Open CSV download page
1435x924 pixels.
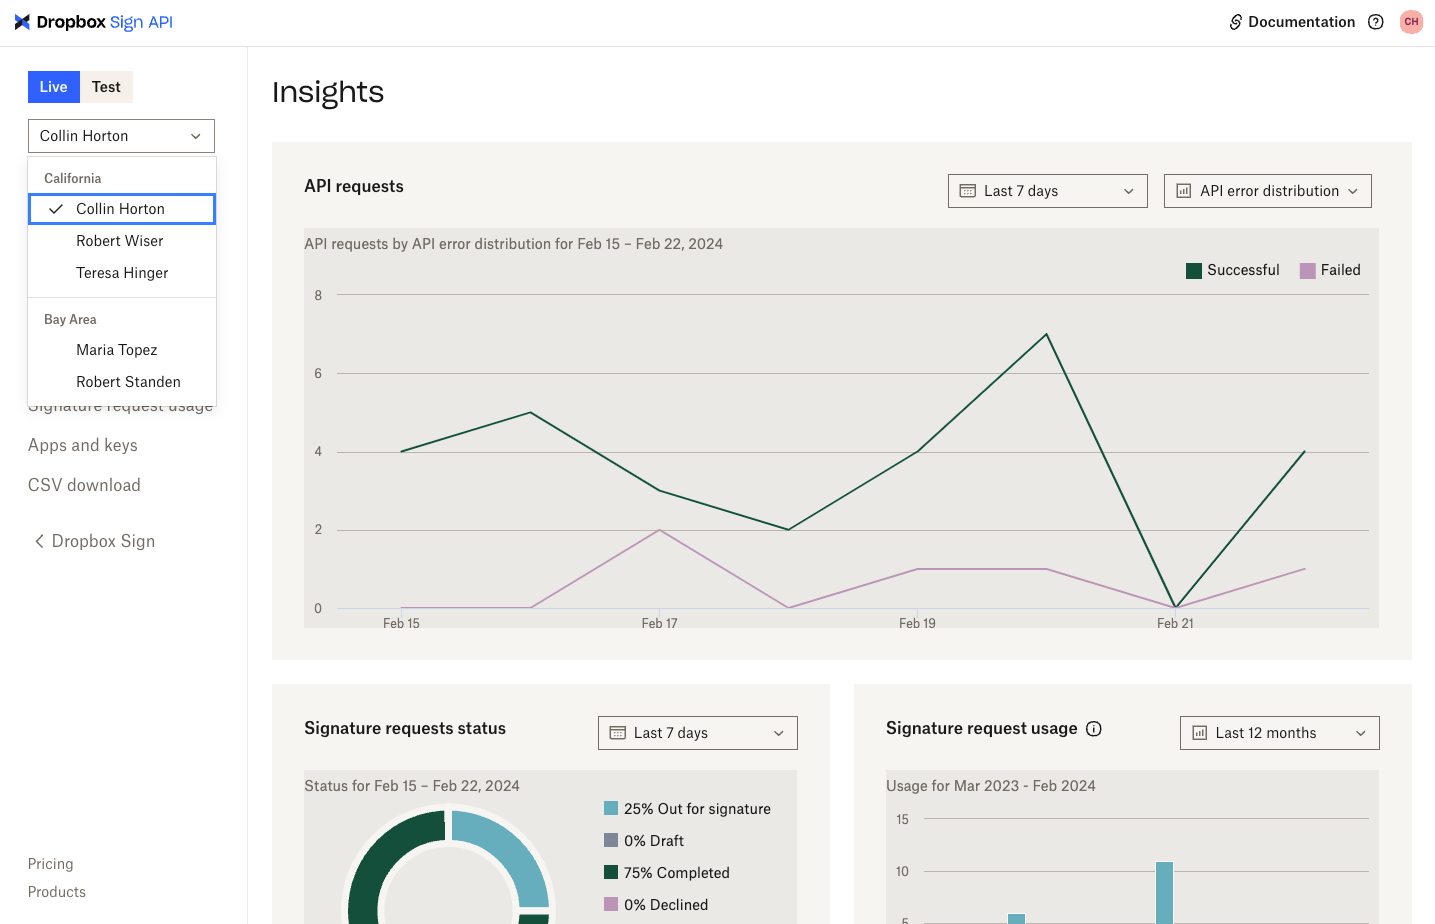click(x=84, y=485)
